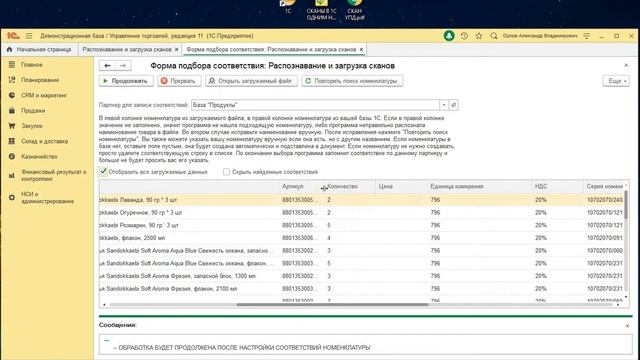Viewport: 640px width, 360px height.
Task: Switch to Распознавание и загрузка сканов tab
Action: click(x=127, y=49)
